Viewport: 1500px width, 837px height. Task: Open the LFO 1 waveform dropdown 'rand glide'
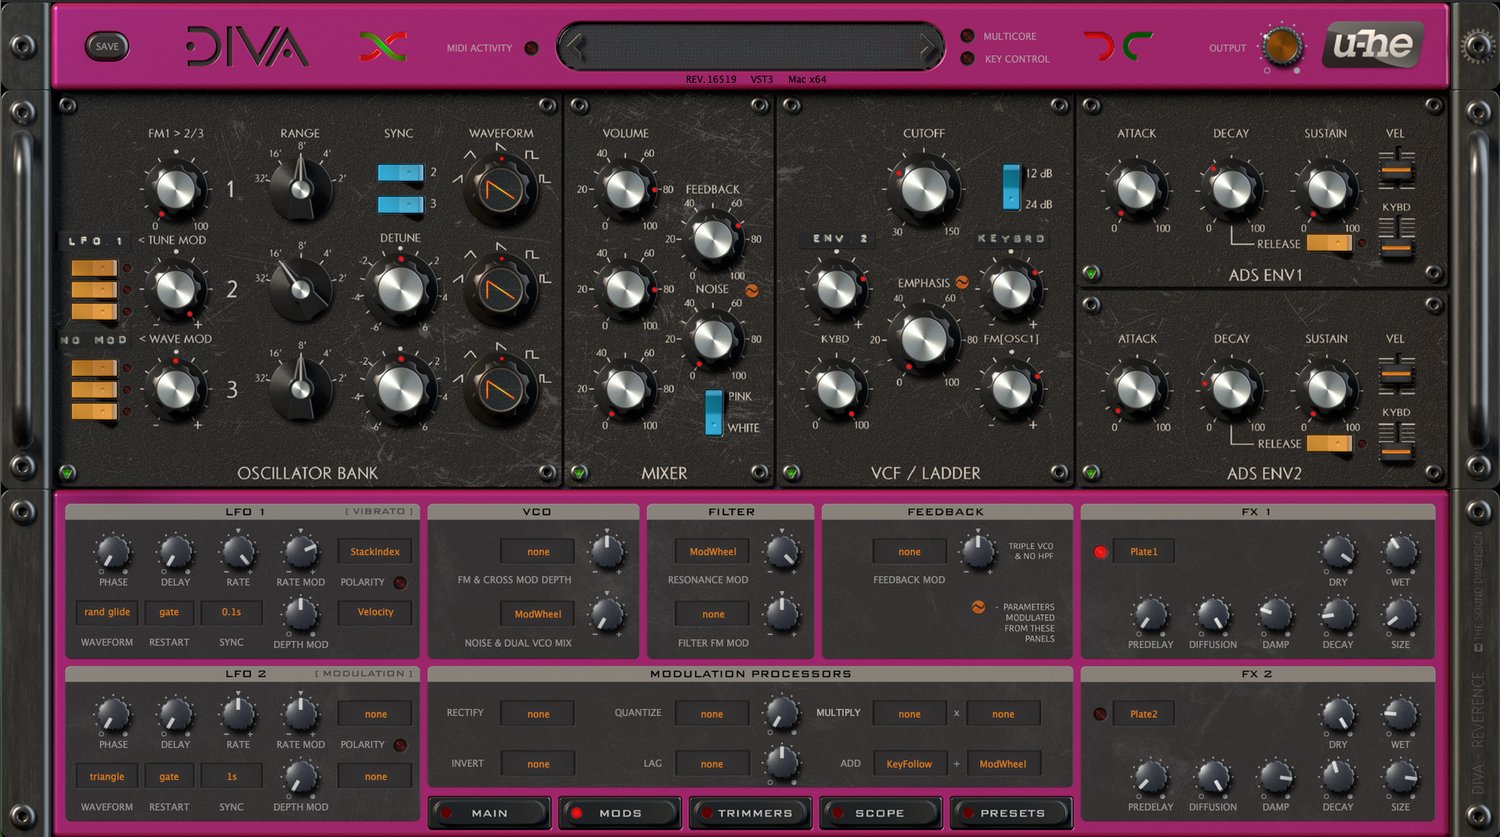[x=107, y=612]
